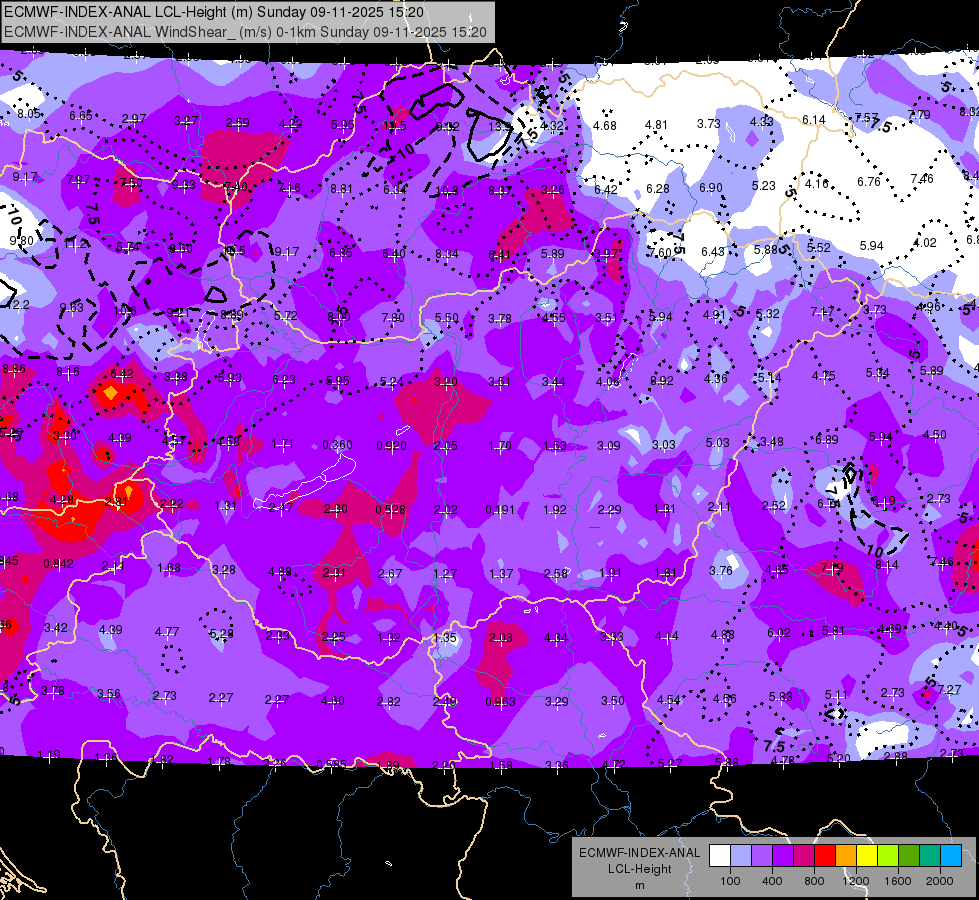Select the 3.03 grid value

point(664,445)
